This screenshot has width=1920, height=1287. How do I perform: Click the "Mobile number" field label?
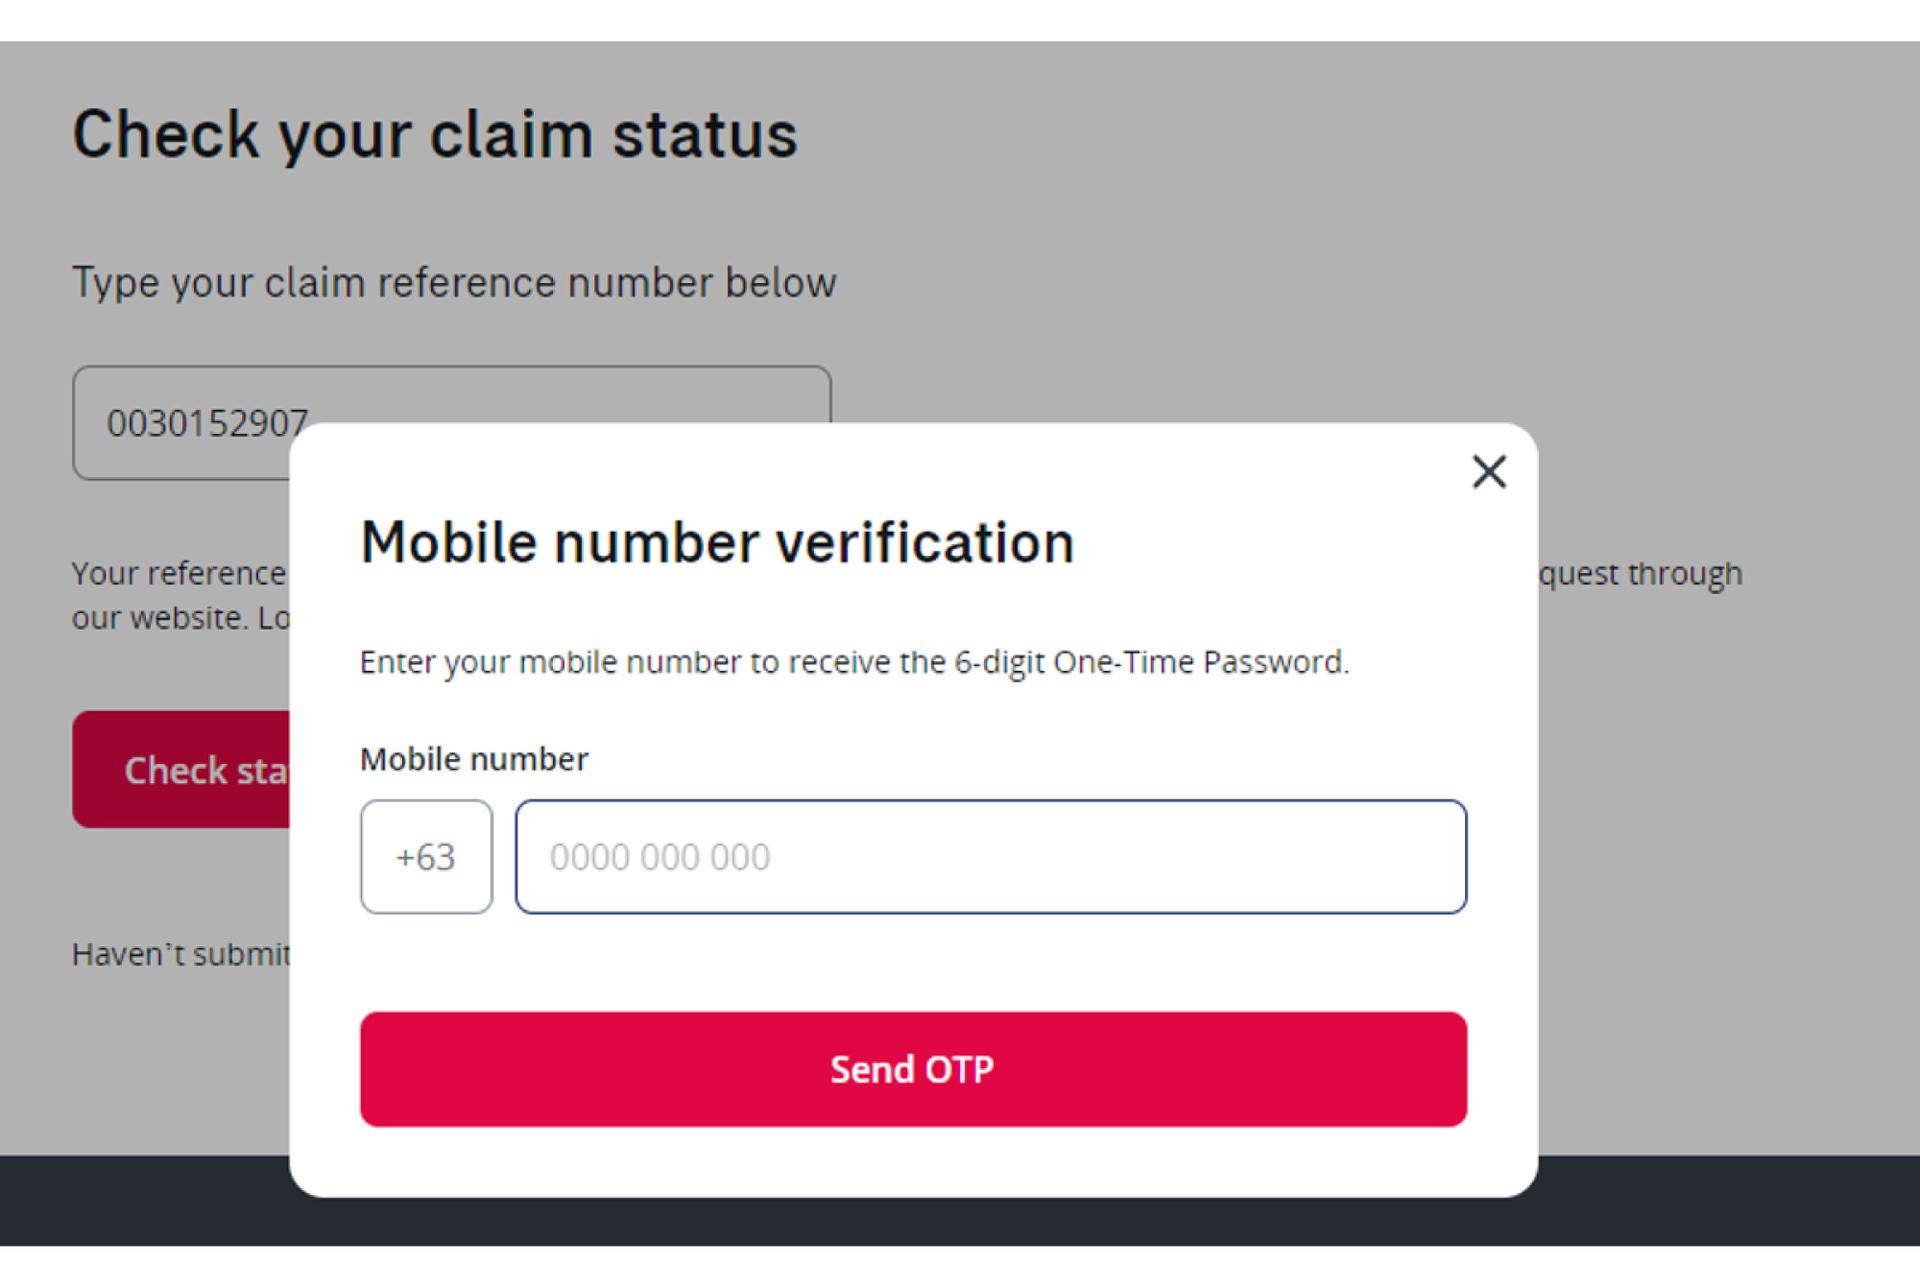pos(474,759)
